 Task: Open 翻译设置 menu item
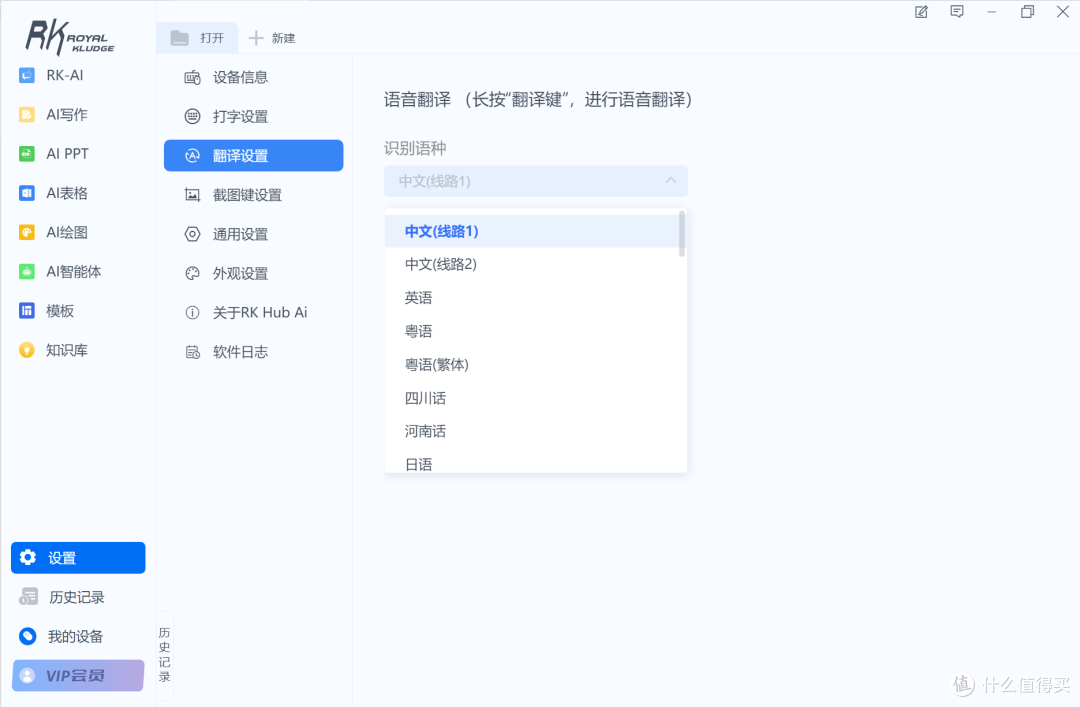253,156
